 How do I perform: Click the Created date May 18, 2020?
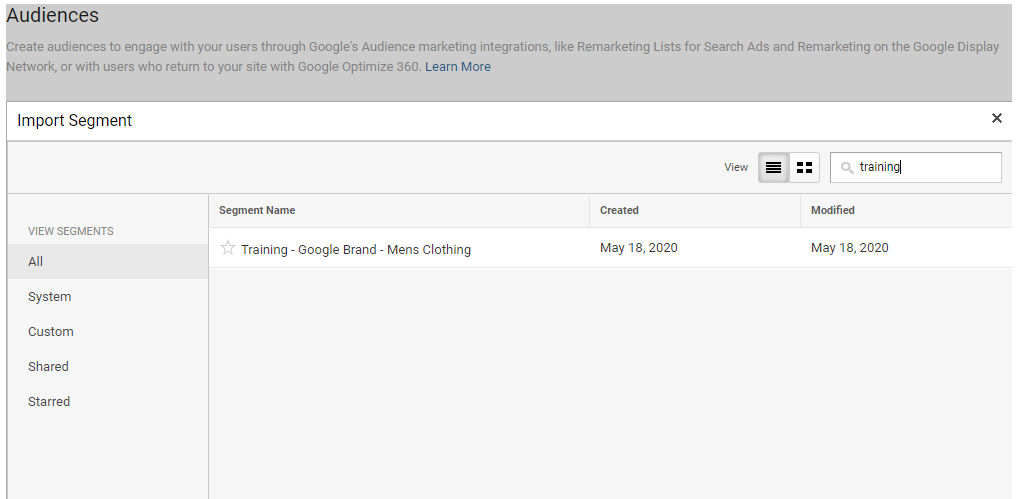tap(639, 248)
